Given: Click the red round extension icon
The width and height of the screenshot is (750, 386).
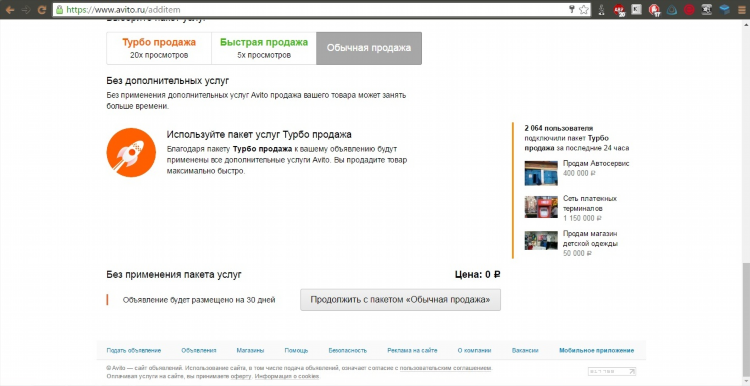Looking at the screenshot, I should (x=689, y=9).
